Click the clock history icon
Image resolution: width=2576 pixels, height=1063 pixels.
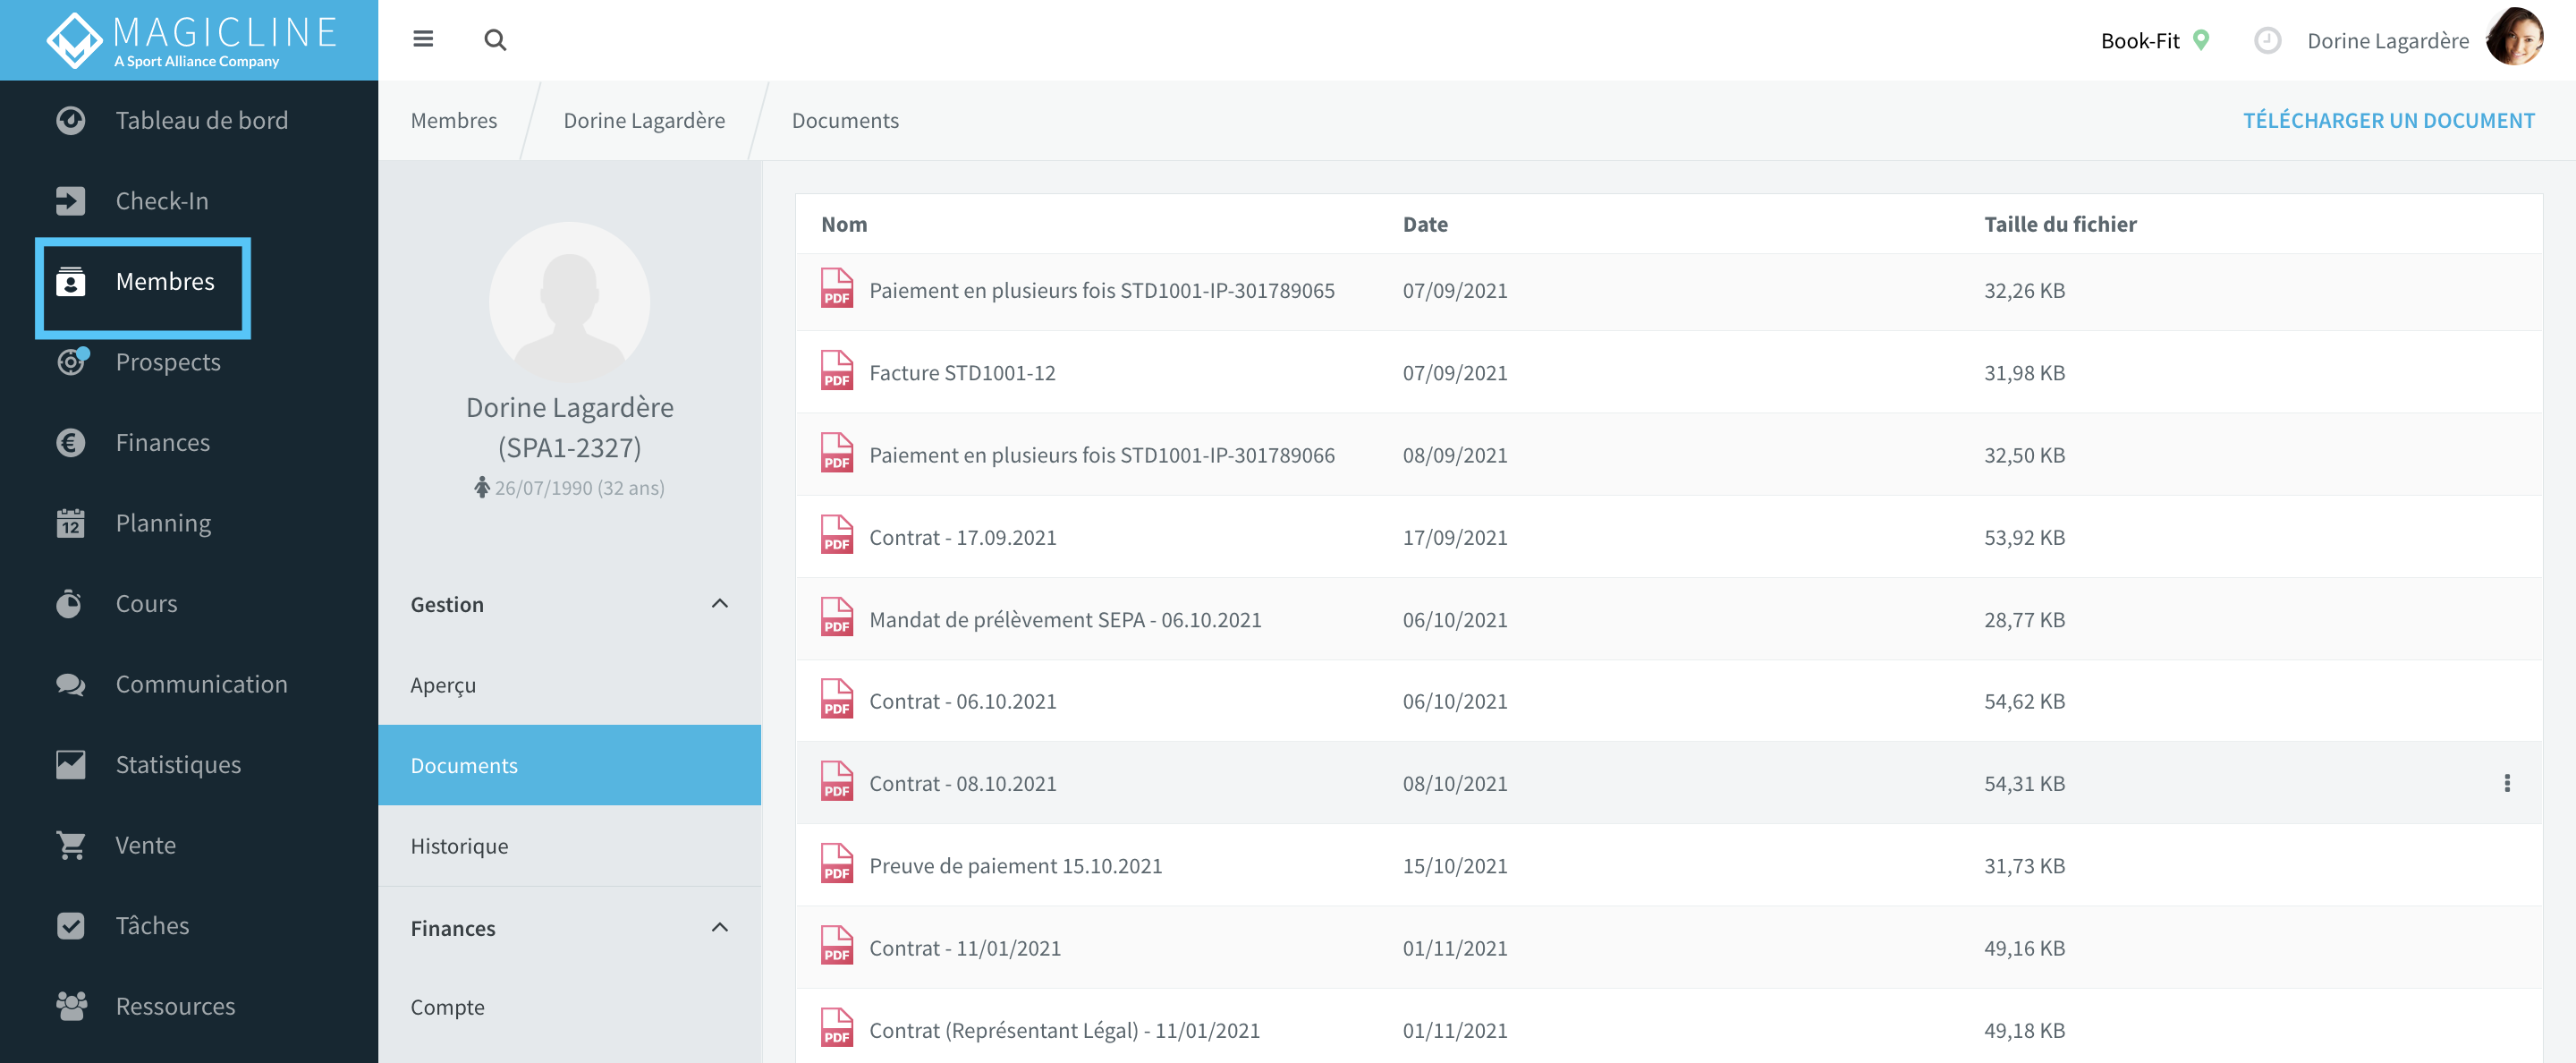click(x=2267, y=40)
